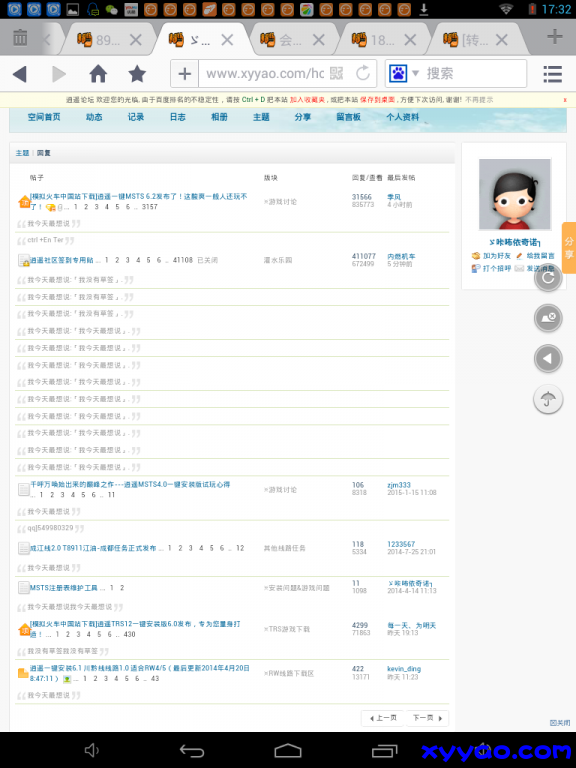Open orange 分享 side tab
This screenshot has width=576, height=768.
(x=569, y=248)
